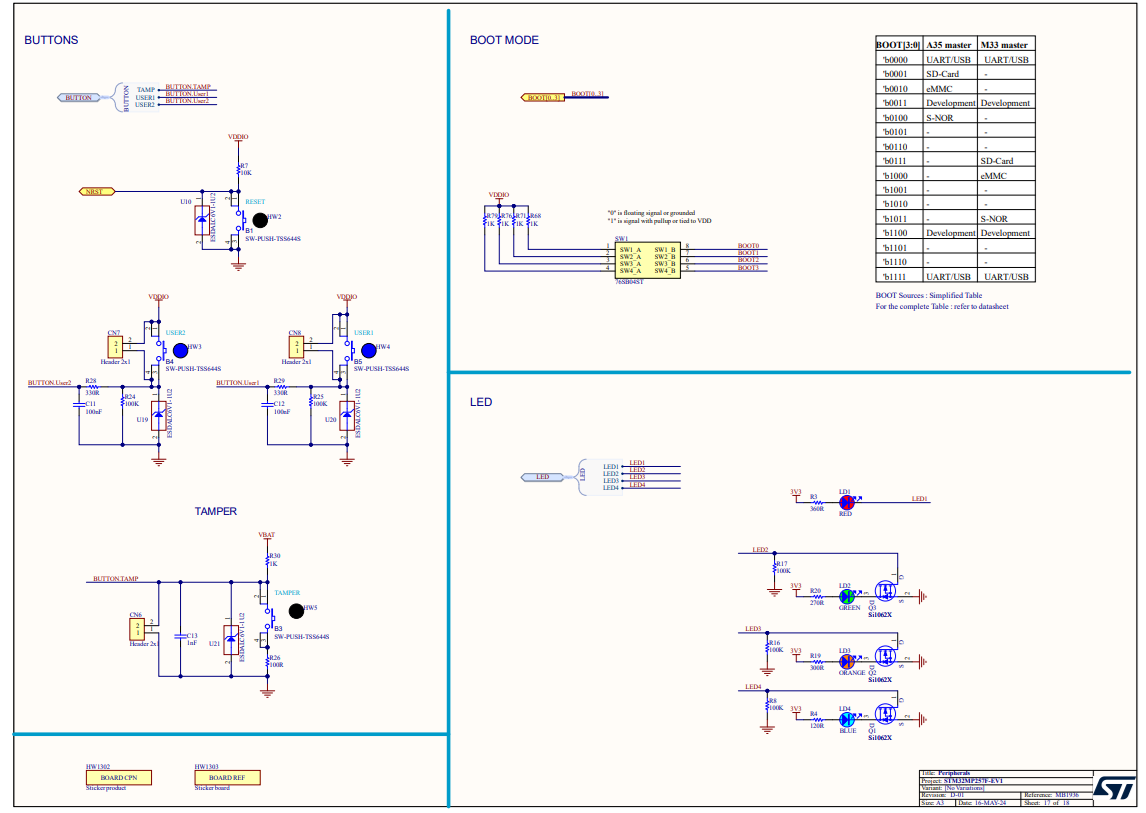Select the USER2 switch label
This screenshot has width=1146, height=813.
point(175,333)
